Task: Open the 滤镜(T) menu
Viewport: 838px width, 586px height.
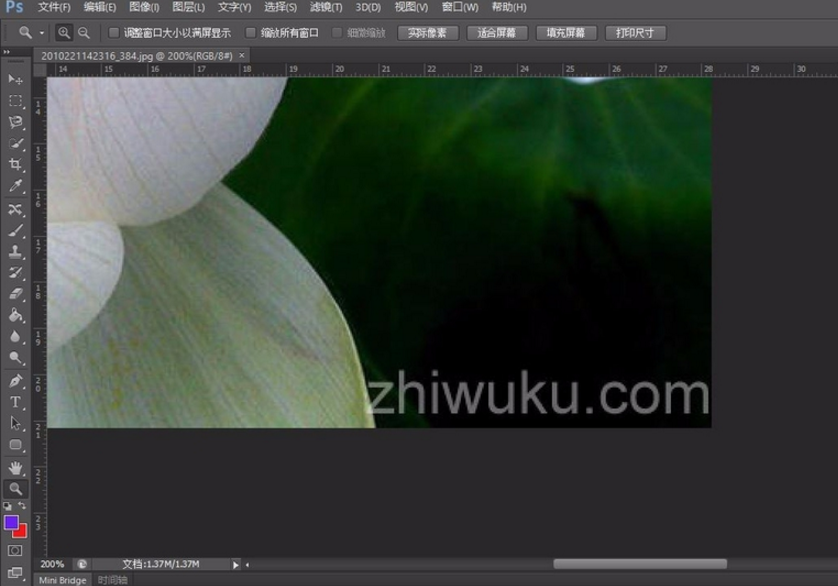Action: tap(326, 7)
